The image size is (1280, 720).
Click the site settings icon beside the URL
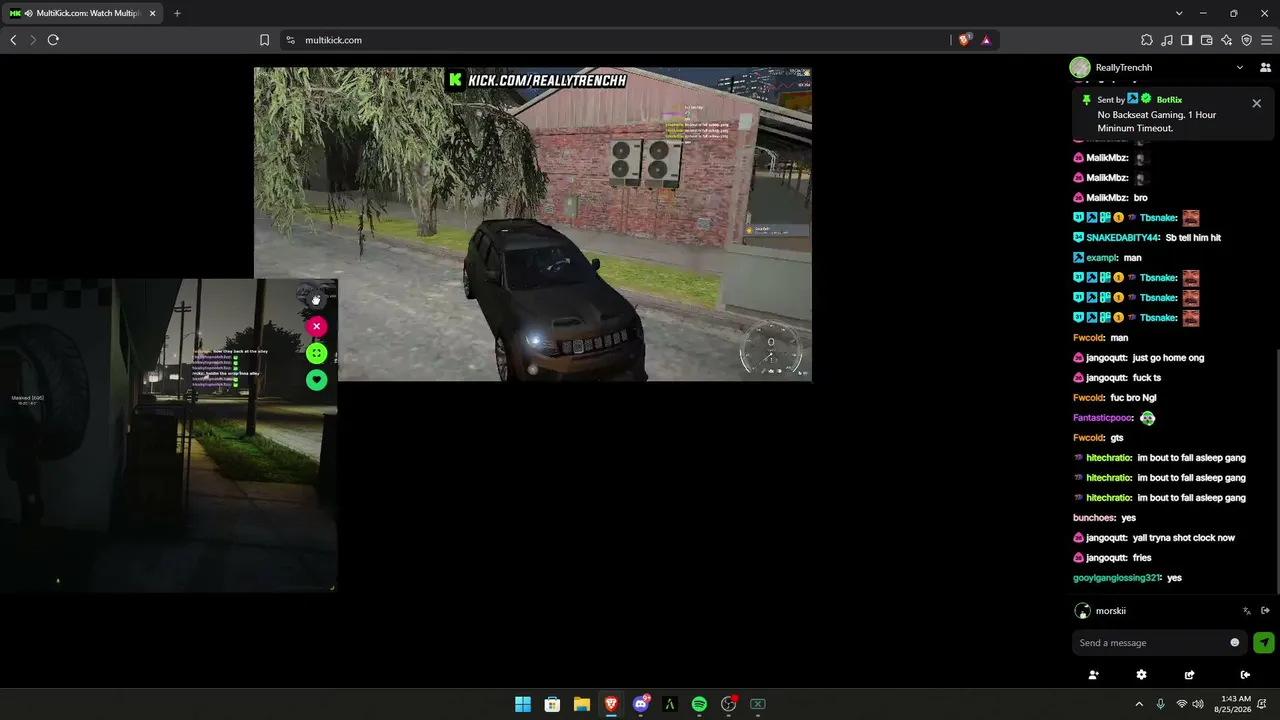click(290, 40)
